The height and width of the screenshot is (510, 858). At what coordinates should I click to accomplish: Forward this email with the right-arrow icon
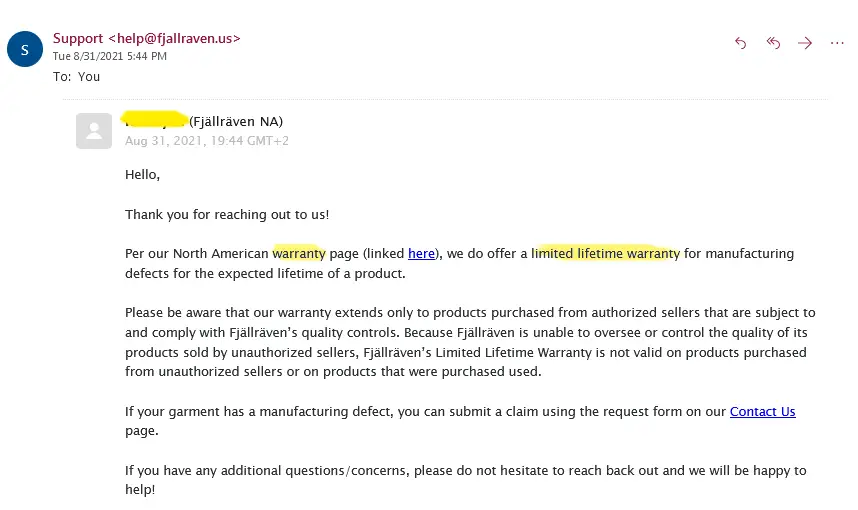point(805,43)
